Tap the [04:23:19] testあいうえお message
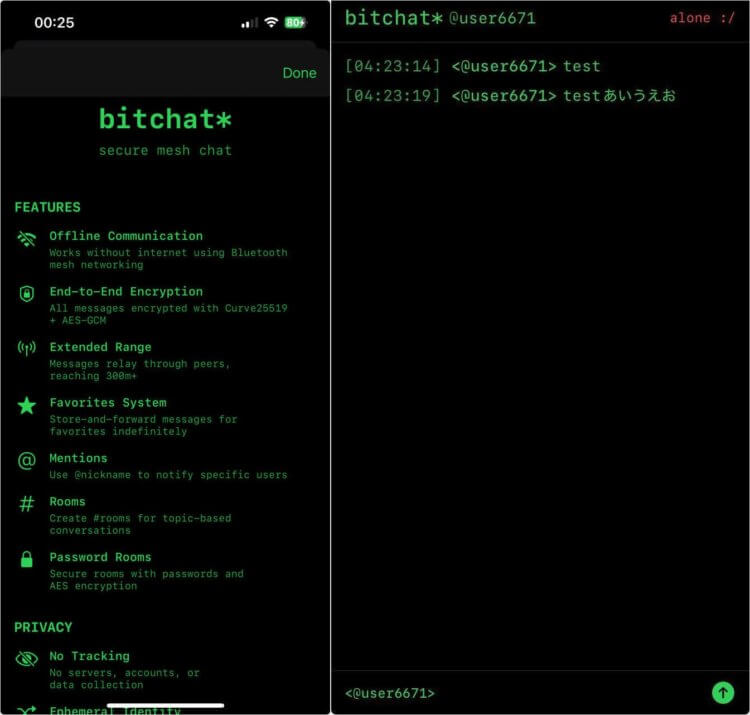750x715 pixels. [x=510, y=95]
